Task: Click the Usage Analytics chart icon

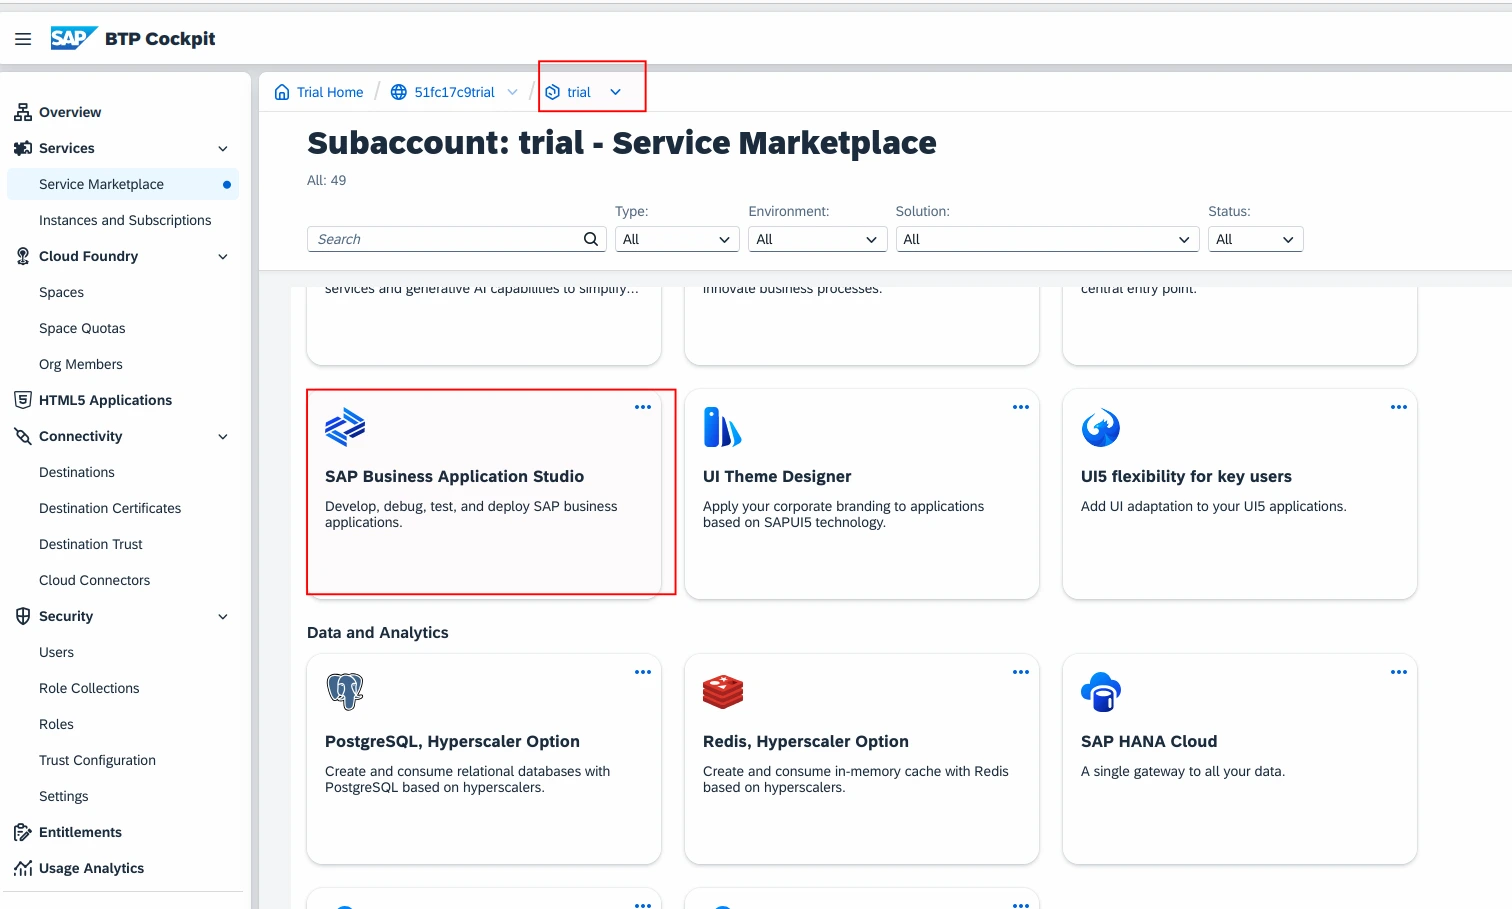Action: click(x=23, y=868)
